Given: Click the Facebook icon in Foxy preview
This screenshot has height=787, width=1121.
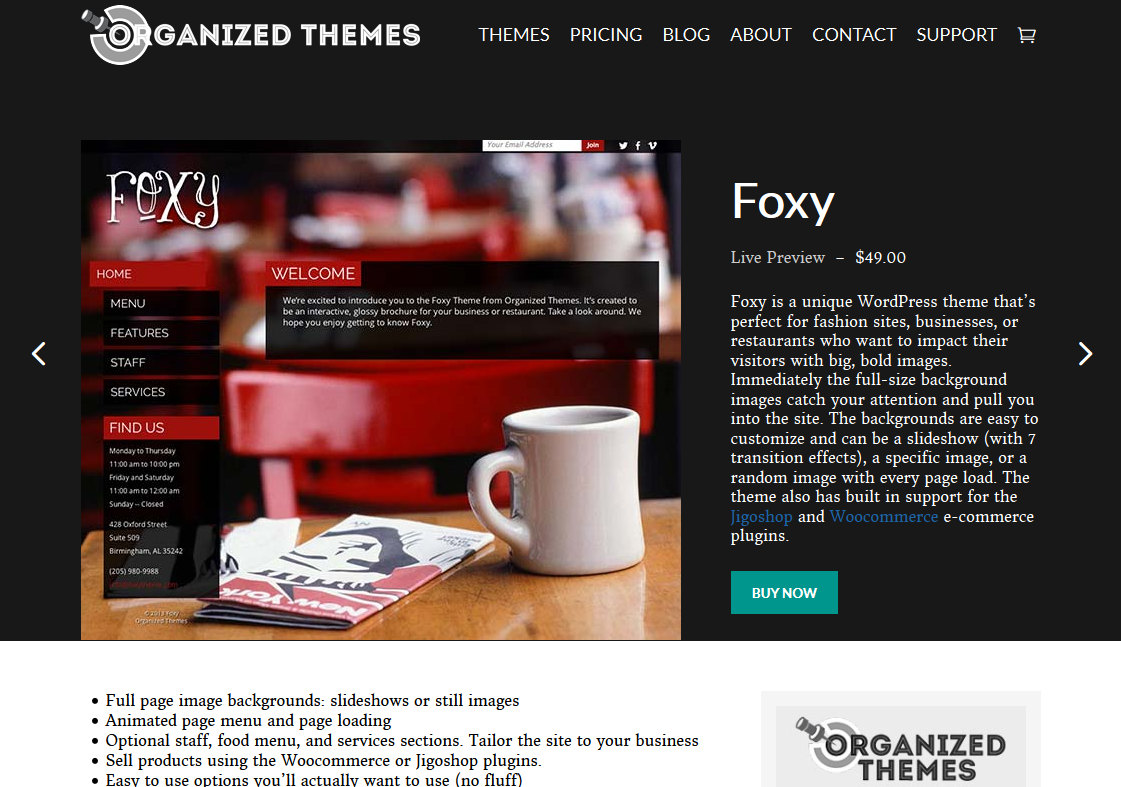Looking at the screenshot, I should point(638,145).
